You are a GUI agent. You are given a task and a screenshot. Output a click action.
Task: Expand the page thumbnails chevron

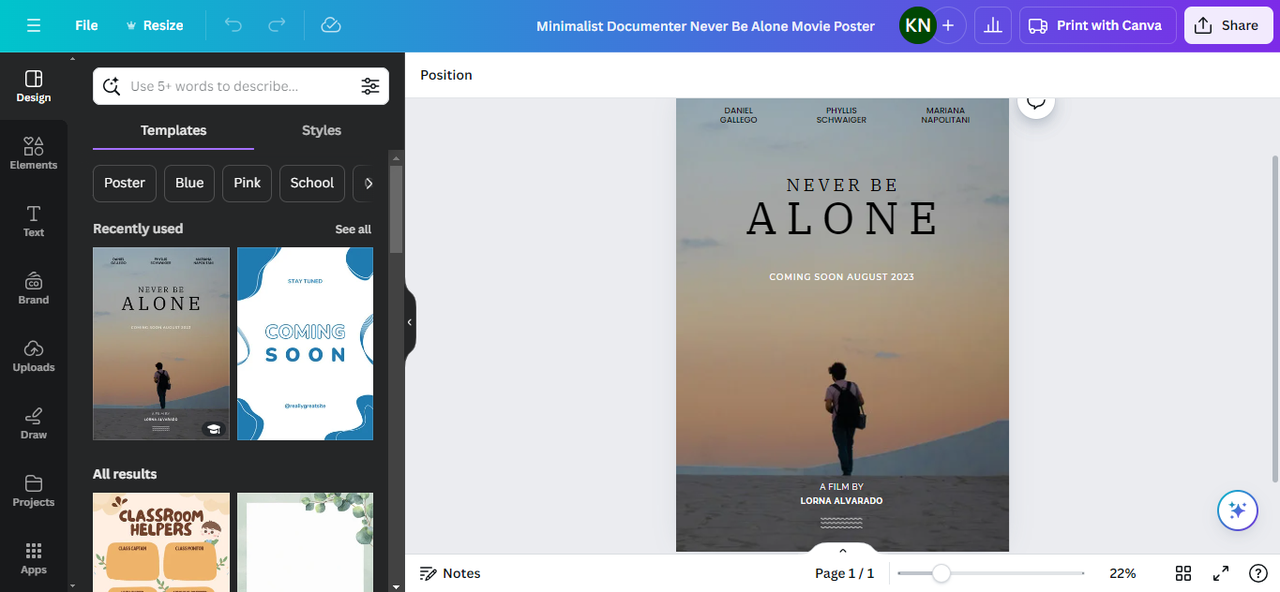click(x=842, y=551)
